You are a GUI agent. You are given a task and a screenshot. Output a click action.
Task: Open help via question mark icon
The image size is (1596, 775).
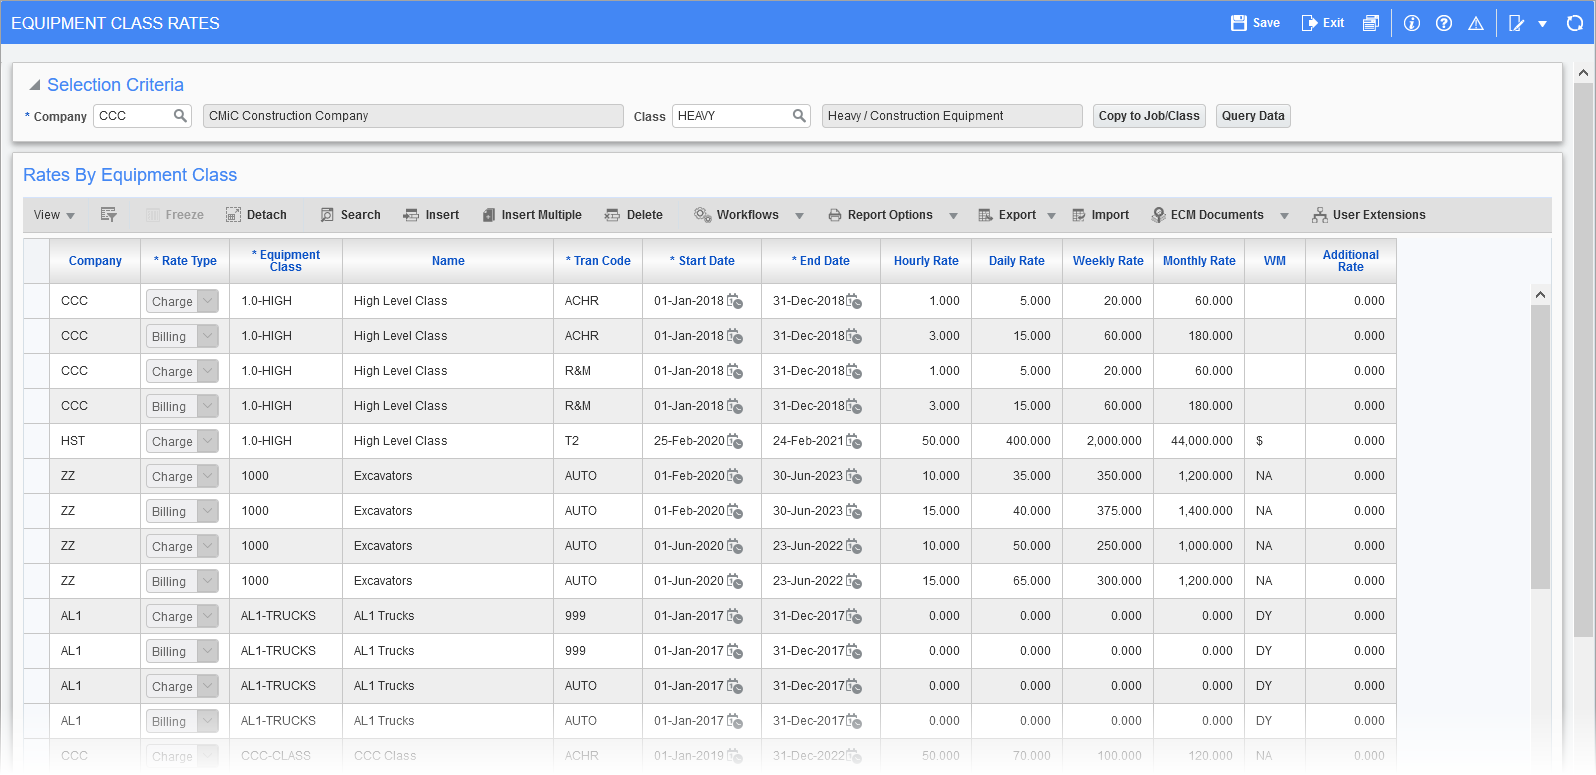(1443, 23)
